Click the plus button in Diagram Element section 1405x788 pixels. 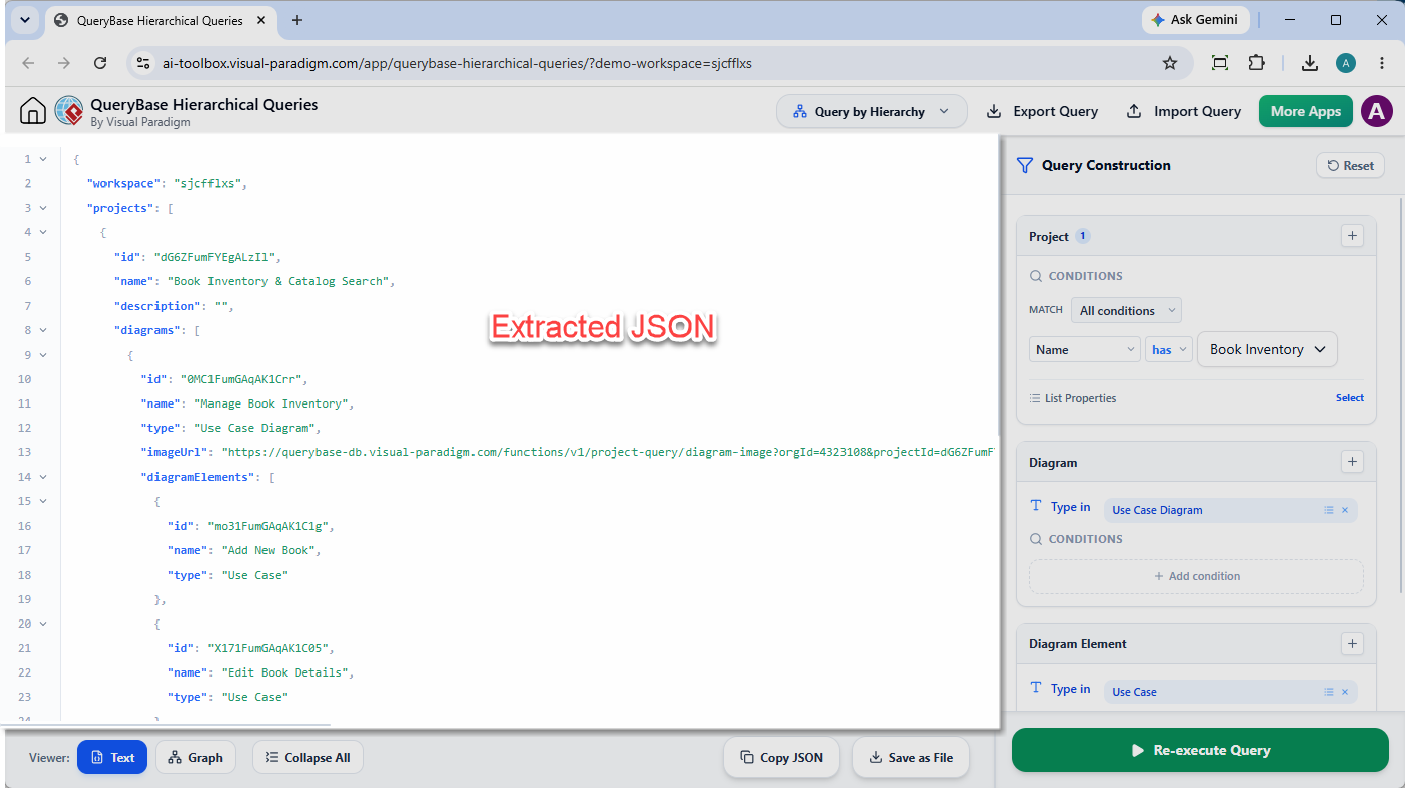[x=1352, y=644]
